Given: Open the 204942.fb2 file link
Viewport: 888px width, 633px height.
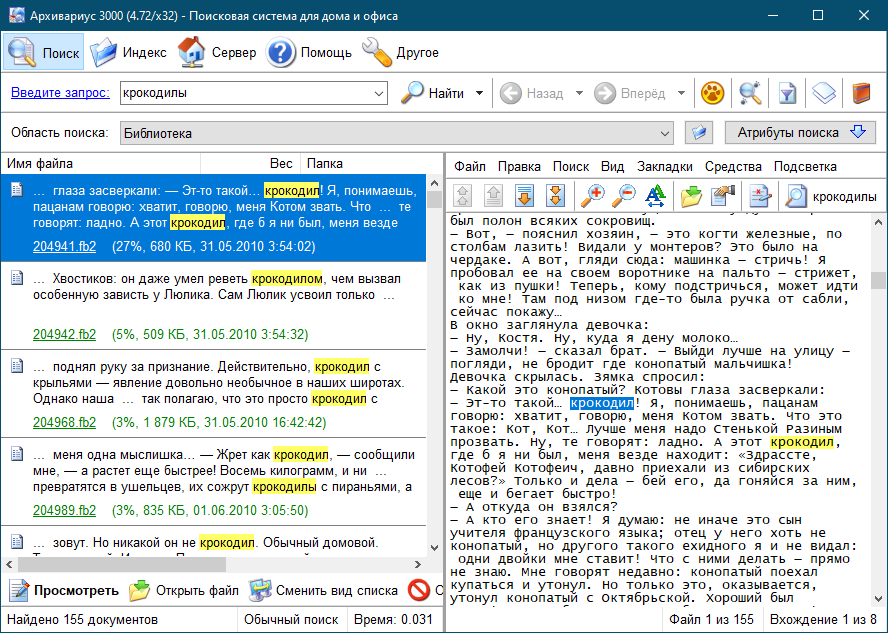Looking at the screenshot, I should click(x=65, y=335).
